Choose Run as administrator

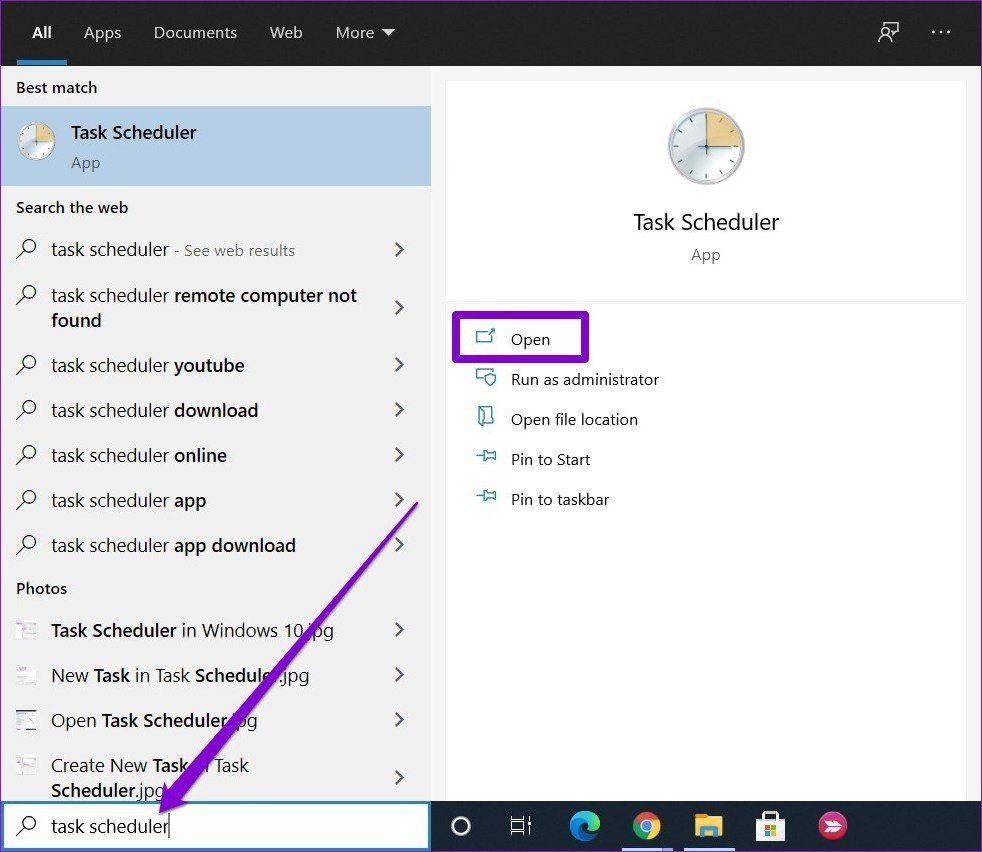click(584, 380)
